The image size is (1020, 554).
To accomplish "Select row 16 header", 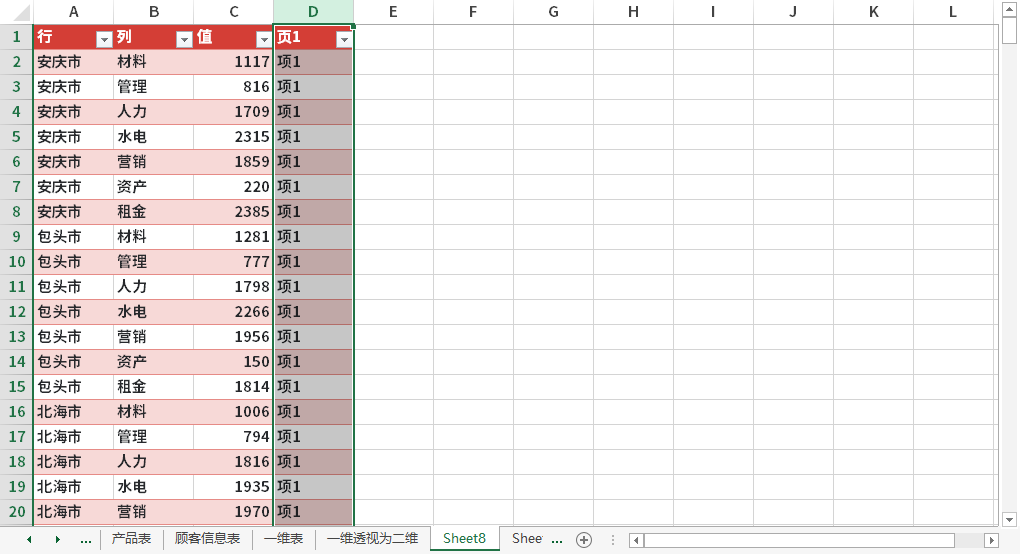I will [x=16, y=412].
